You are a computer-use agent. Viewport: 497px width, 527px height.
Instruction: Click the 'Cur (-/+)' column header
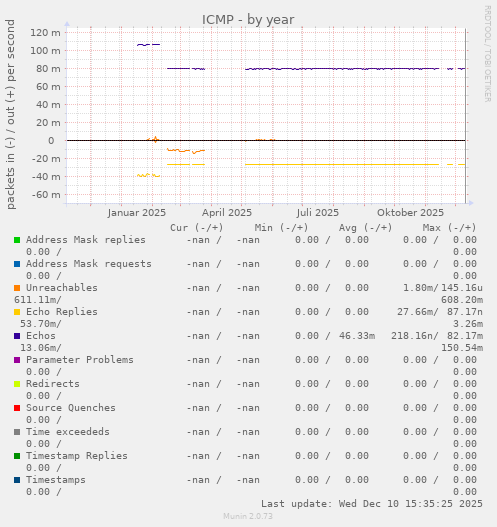(197, 228)
